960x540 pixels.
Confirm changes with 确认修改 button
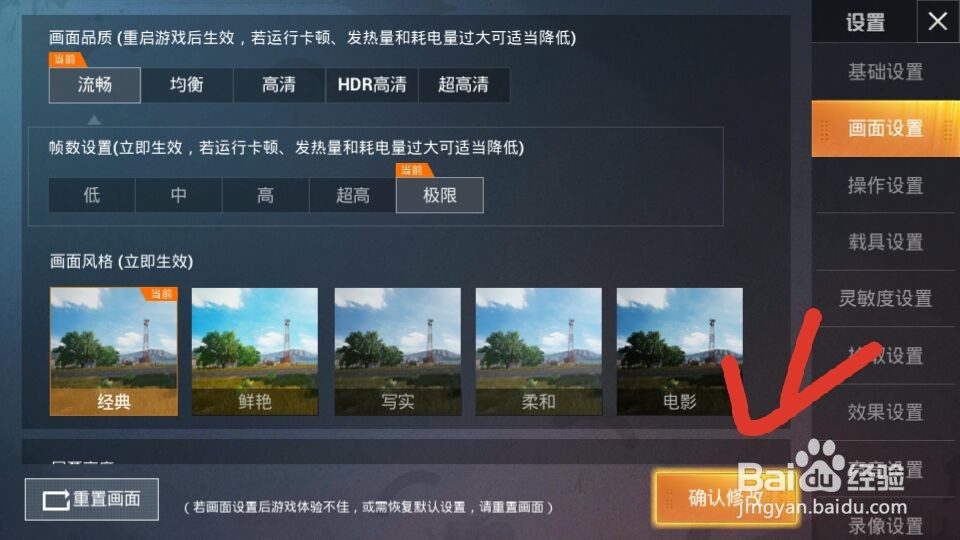point(726,498)
